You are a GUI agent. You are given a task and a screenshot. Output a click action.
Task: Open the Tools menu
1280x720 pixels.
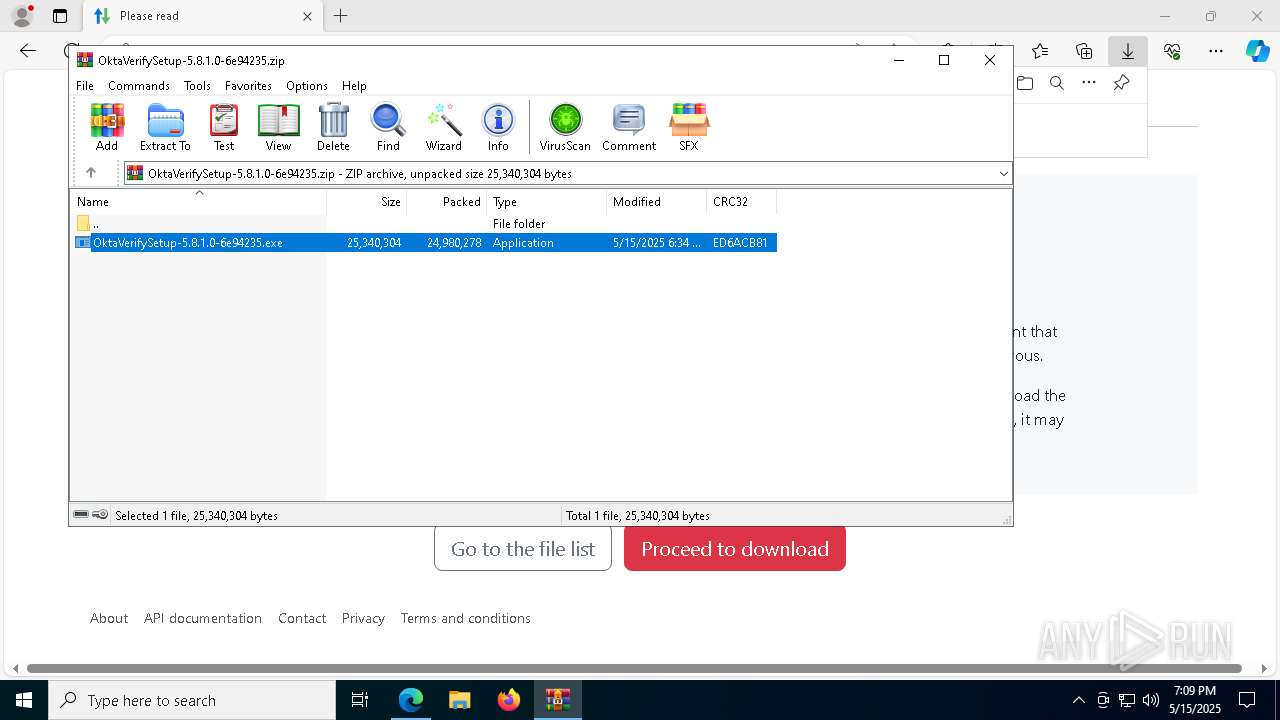click(x=197, y=86)
